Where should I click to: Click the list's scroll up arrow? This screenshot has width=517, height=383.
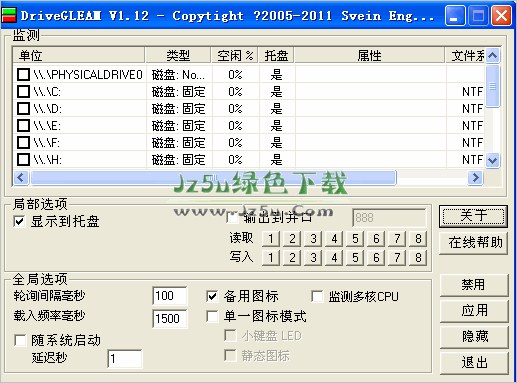coord(493,55)
